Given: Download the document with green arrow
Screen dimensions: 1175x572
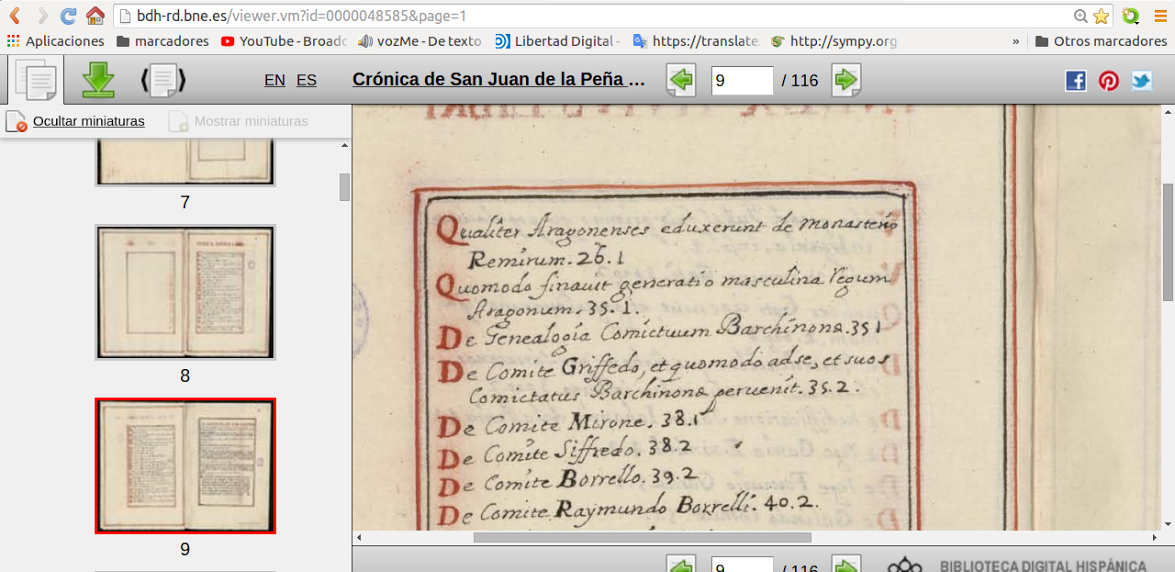Looking at the screenshot, I should click(98, 79).
